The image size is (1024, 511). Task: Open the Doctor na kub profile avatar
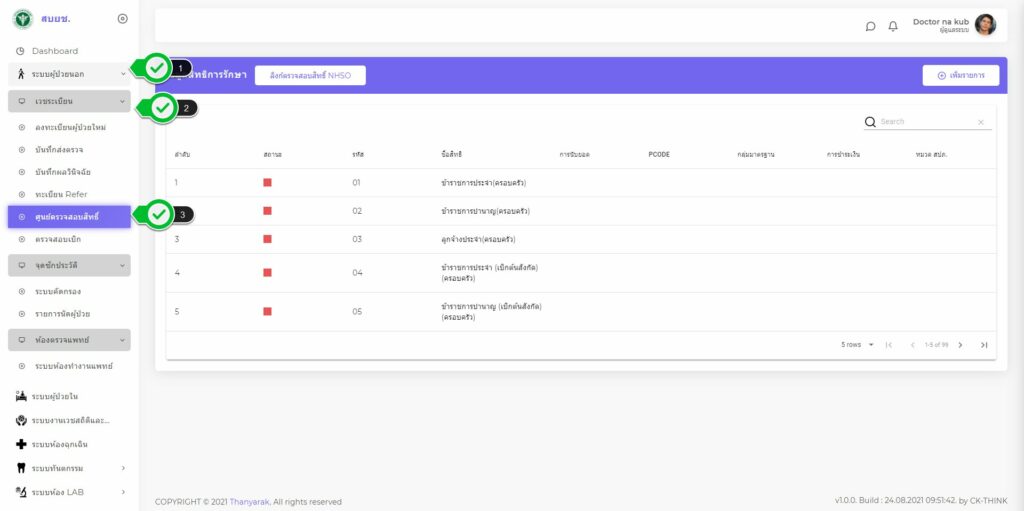click(985, 25)
